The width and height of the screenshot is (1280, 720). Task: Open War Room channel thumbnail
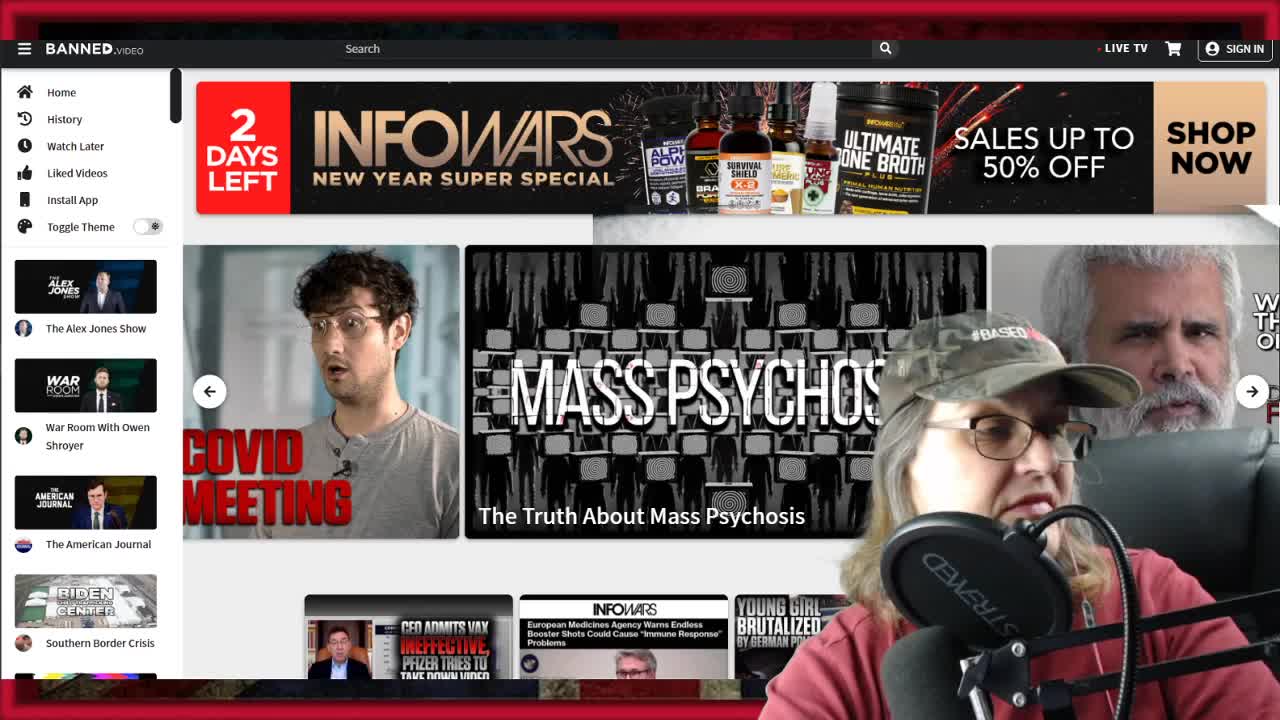point(85,385)
